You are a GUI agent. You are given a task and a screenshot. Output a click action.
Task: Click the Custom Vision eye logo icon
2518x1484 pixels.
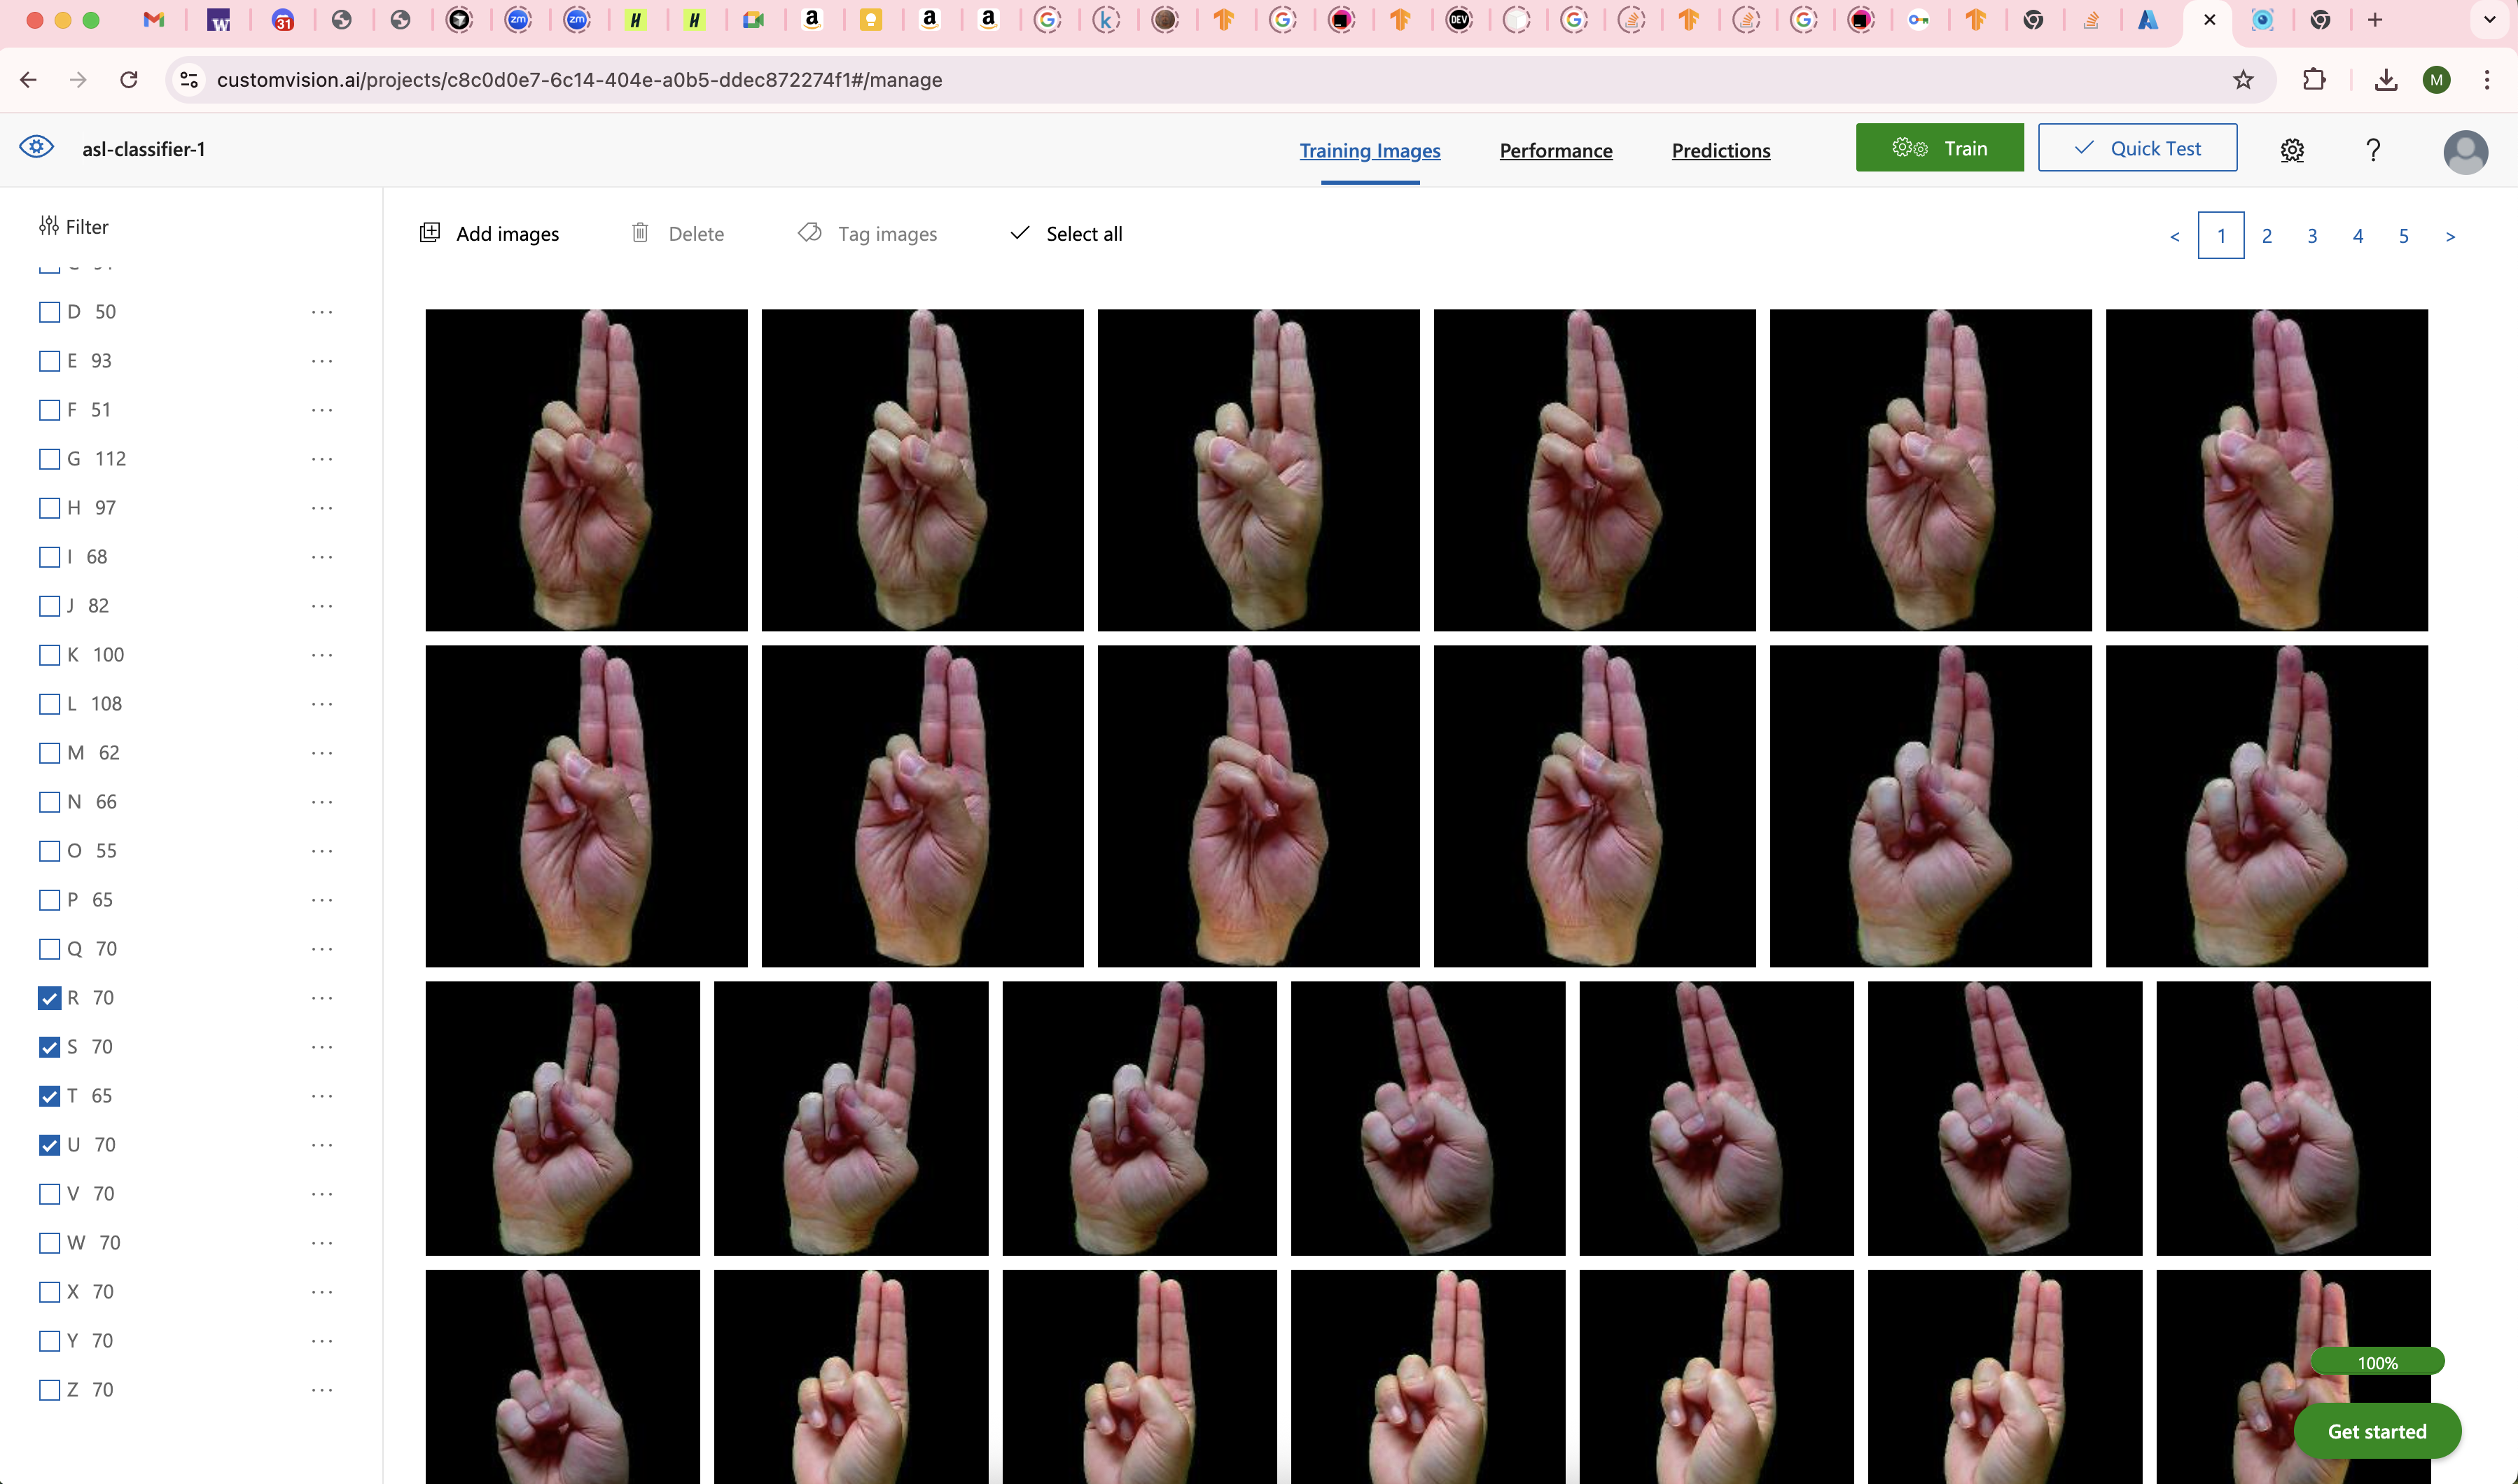tap(37, 147)
